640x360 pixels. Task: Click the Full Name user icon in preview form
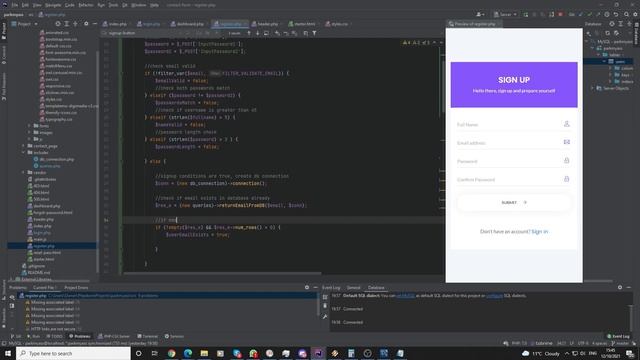coord(567,124)
